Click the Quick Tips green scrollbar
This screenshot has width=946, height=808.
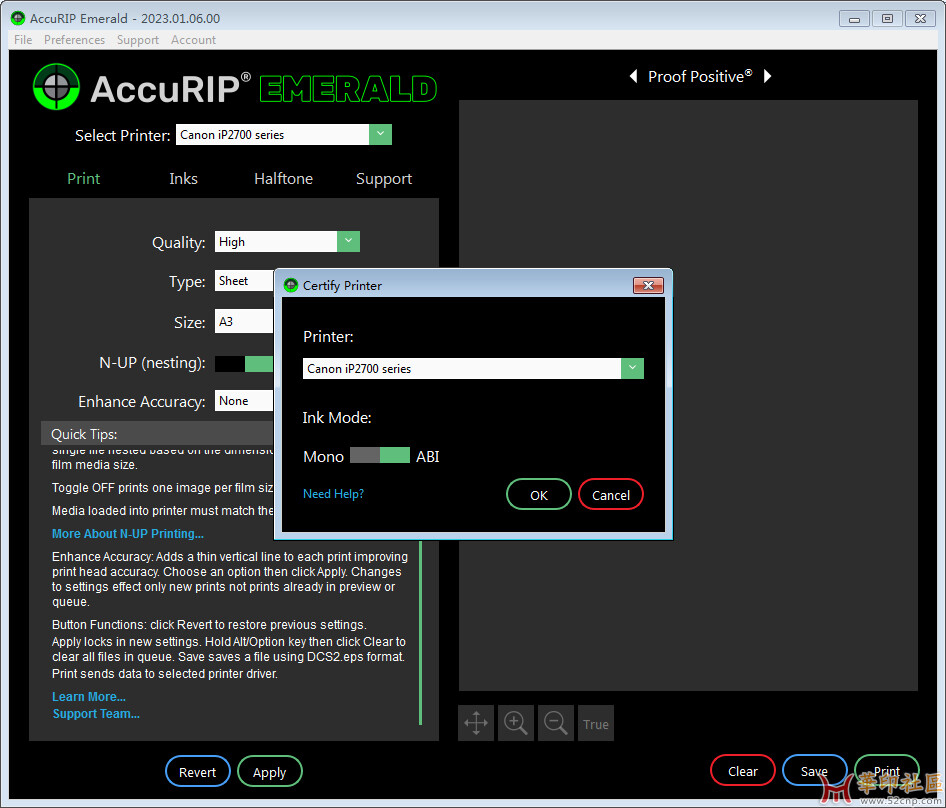420,632
